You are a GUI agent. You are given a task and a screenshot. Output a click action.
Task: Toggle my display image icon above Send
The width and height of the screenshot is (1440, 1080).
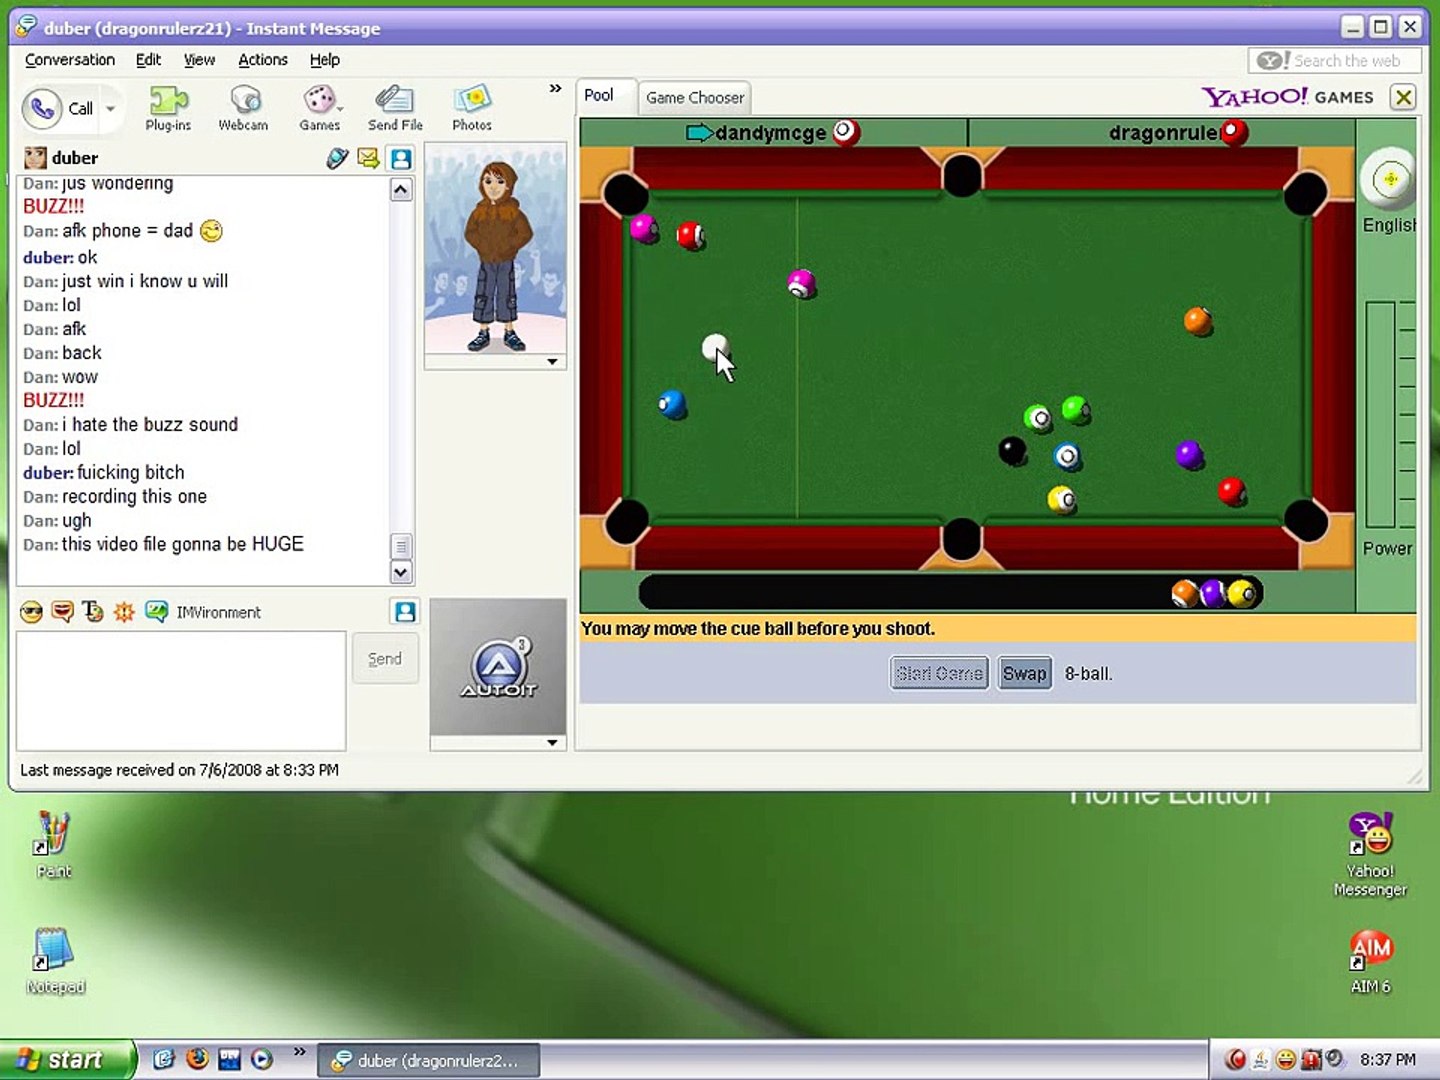tap(405, 611)
